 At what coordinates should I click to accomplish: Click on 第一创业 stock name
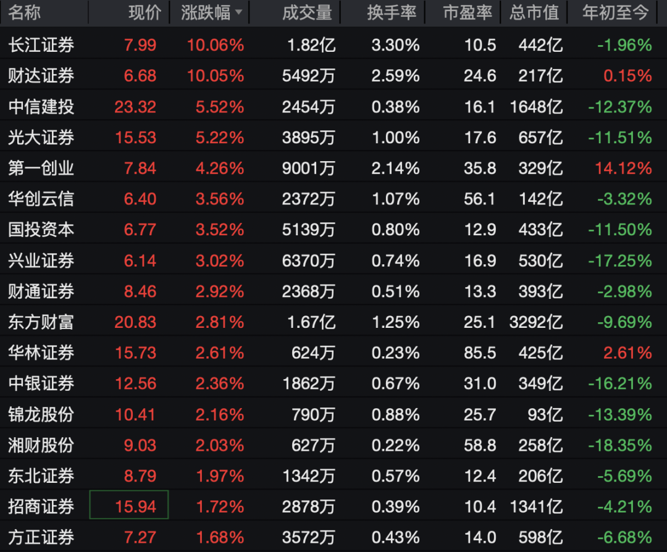click(x=41, y=168)
